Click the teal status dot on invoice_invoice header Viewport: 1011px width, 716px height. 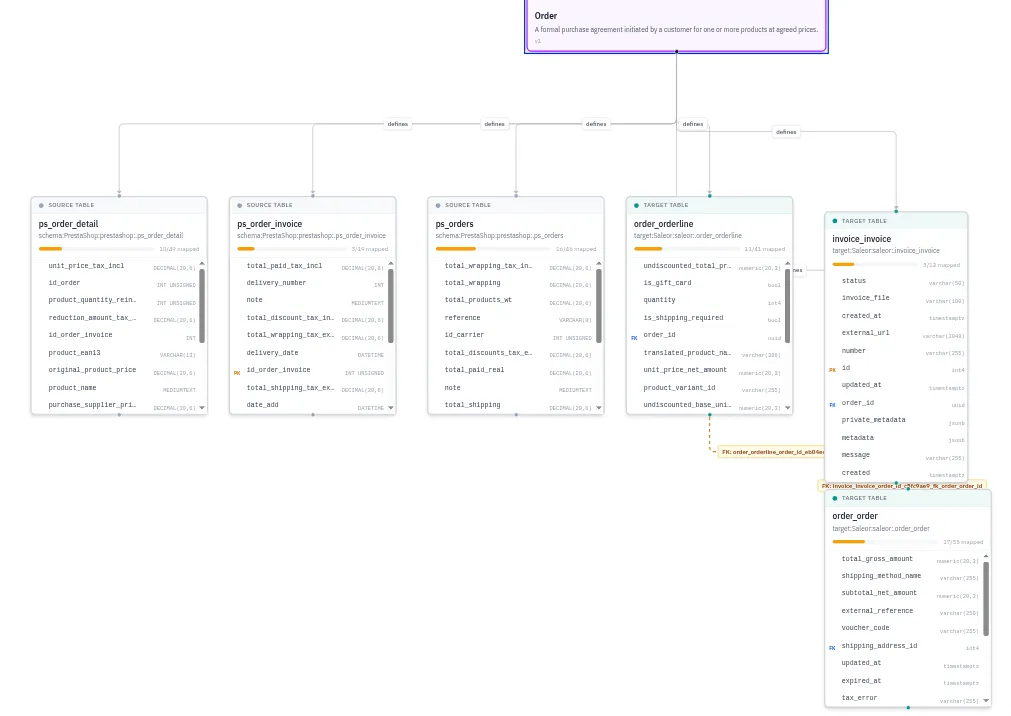pos(835,221)
